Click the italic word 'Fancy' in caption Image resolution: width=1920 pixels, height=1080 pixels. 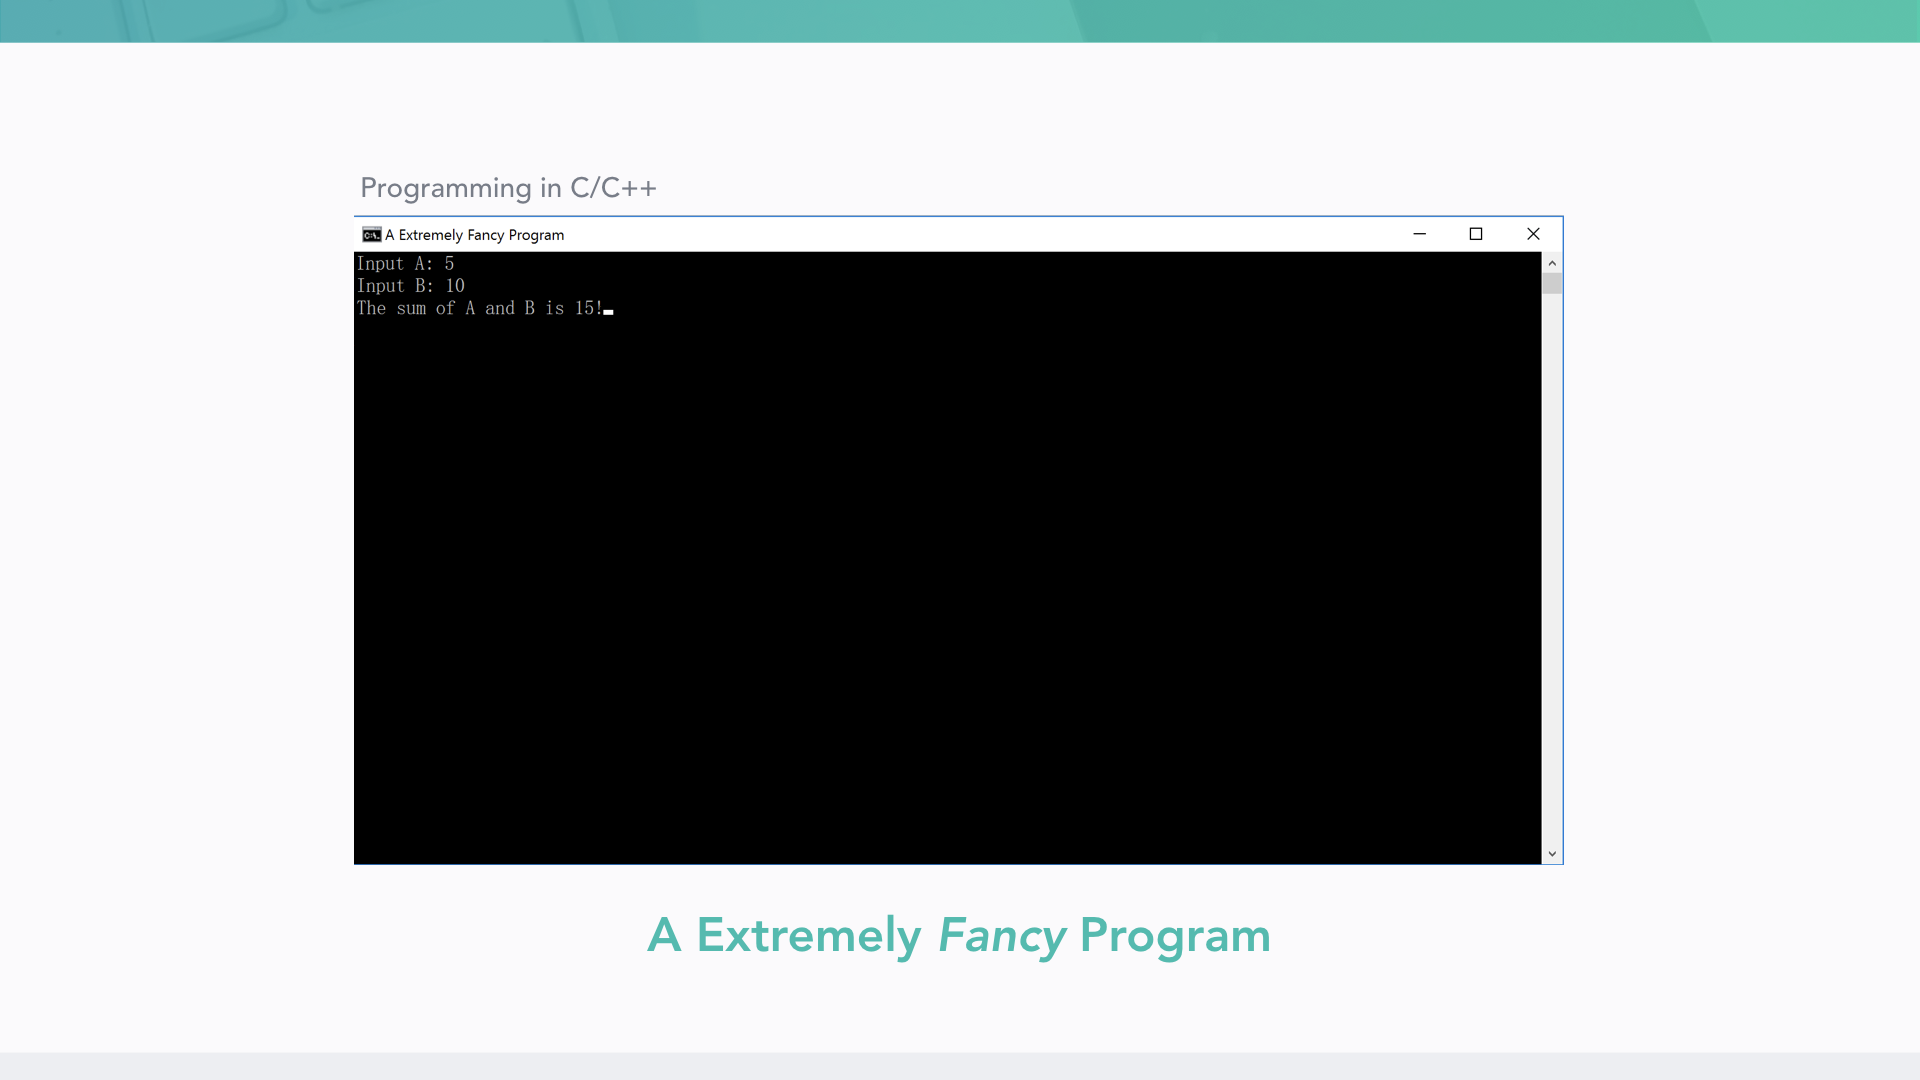click(x=1001, y=936)
